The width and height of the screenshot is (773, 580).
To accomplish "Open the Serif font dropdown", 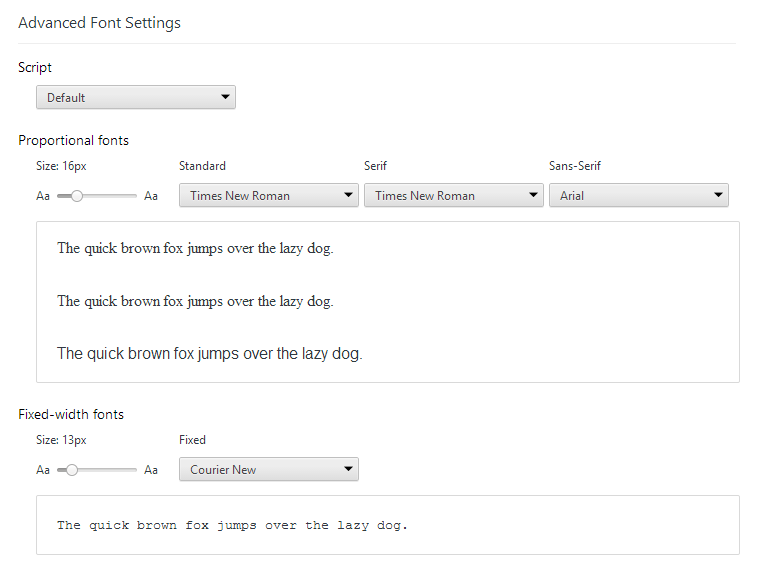I will tap(453, 195).
